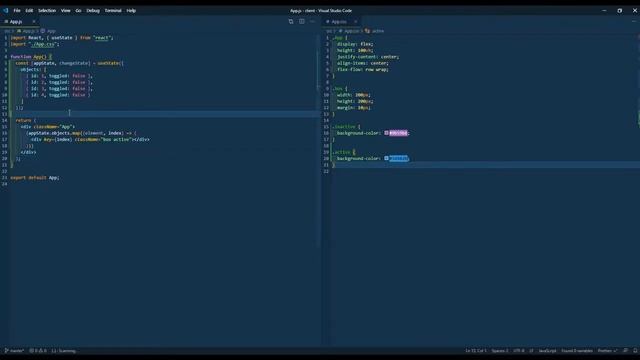Minimize the VS Code window
640x360 pixels.
tap(604, 11)
